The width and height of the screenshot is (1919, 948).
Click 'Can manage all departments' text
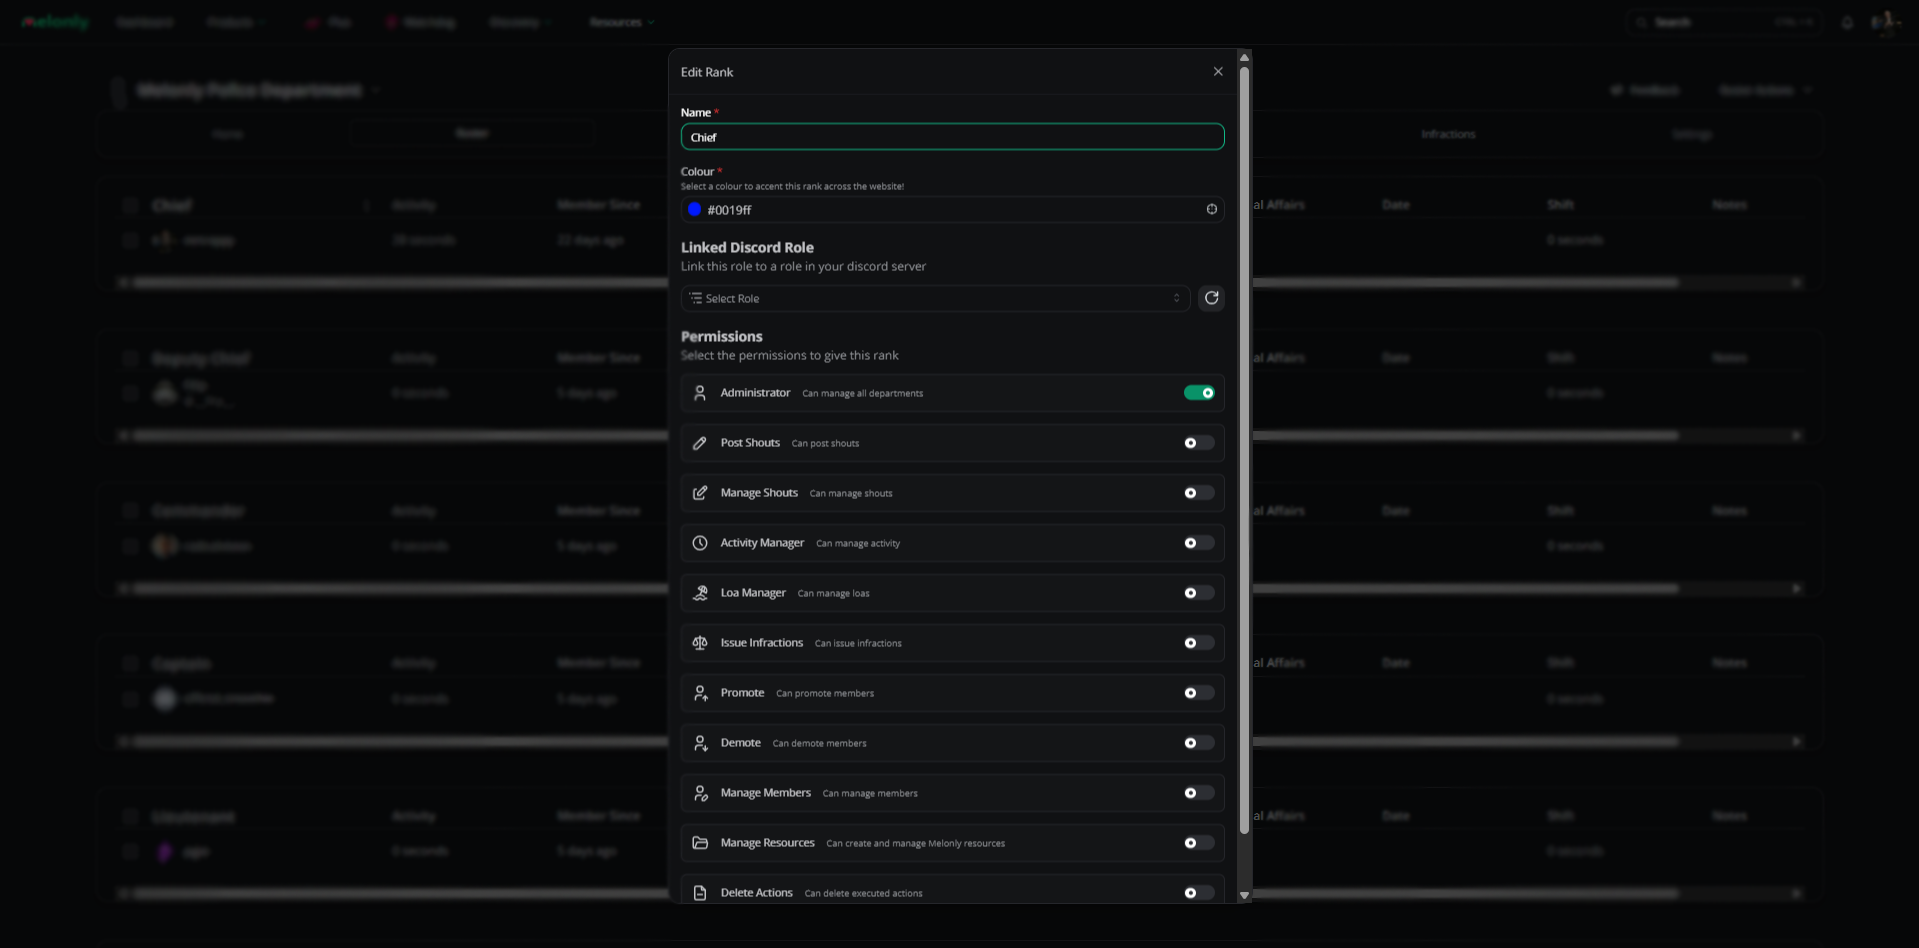coord(862,393)
